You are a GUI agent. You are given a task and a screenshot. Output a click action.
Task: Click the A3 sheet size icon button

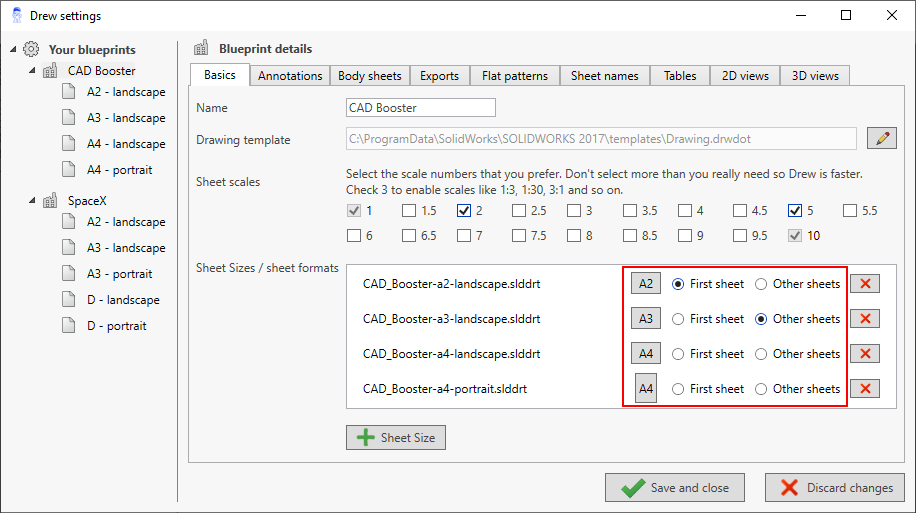(x=646, y=319)
